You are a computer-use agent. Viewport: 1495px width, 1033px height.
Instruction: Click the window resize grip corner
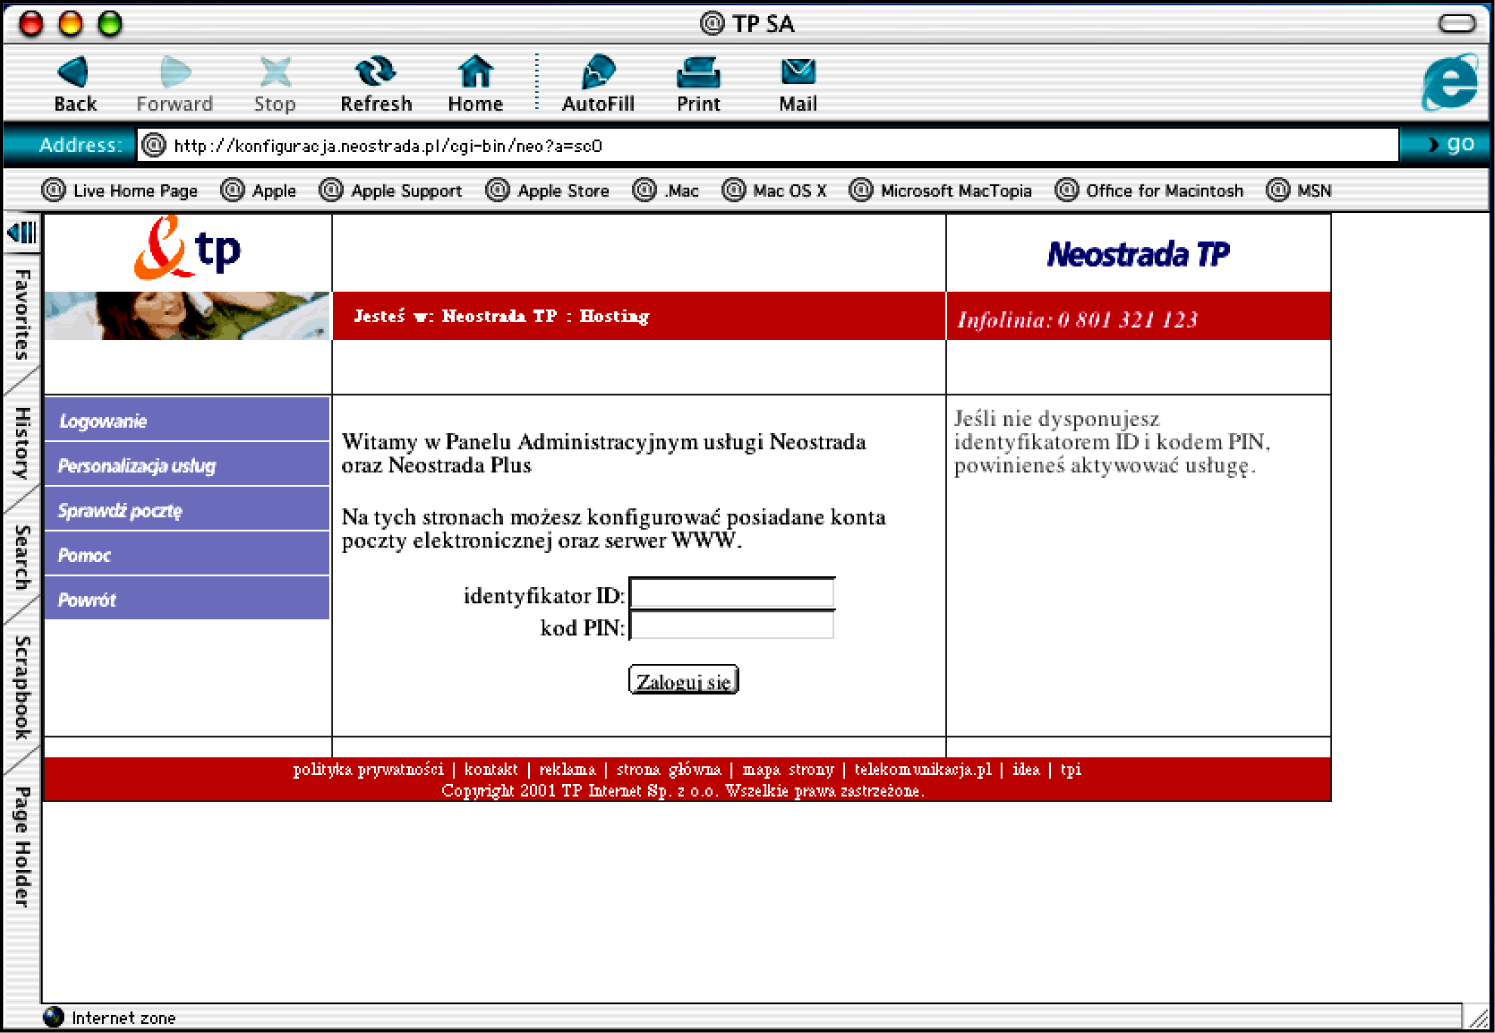click(x=1478, y=1017)
